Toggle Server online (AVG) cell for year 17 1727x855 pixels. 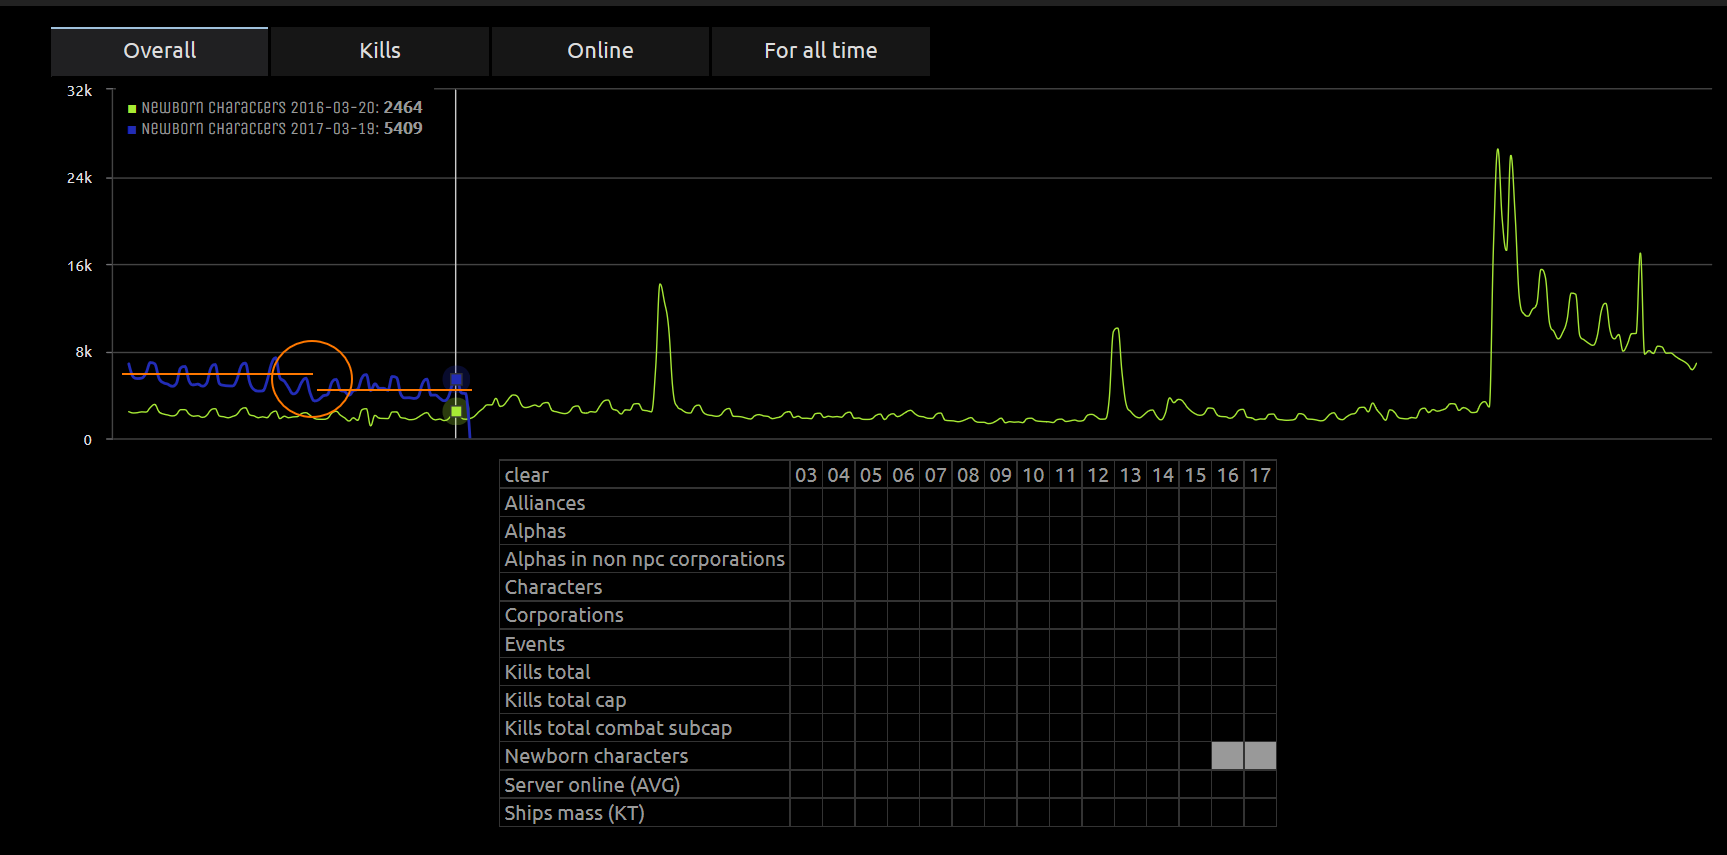(x=1260, y=785)
